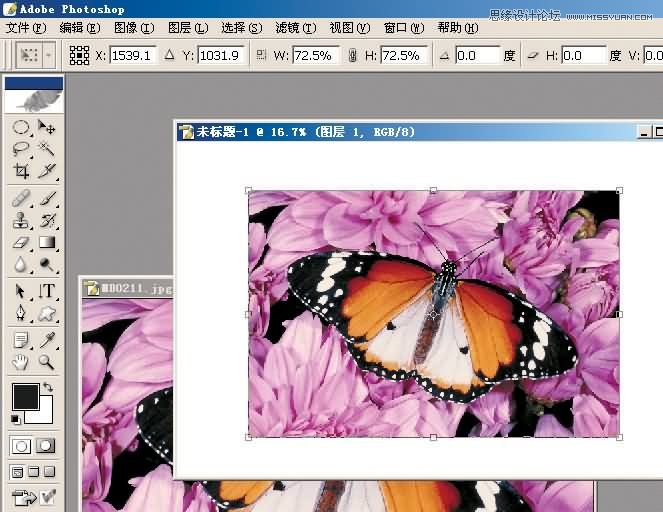This screenshot has height=512, width=663.
Task: Choose Full Screen with menu bar mode
Action: (x=33, y=472)
